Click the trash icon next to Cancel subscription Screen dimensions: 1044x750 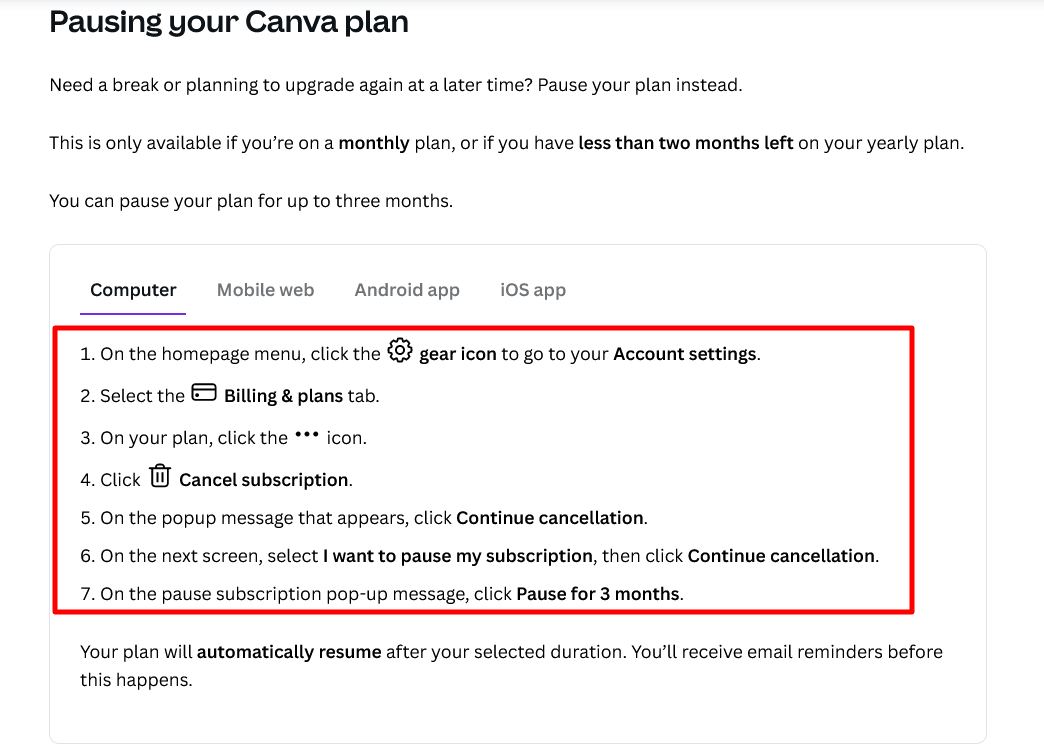160,476
